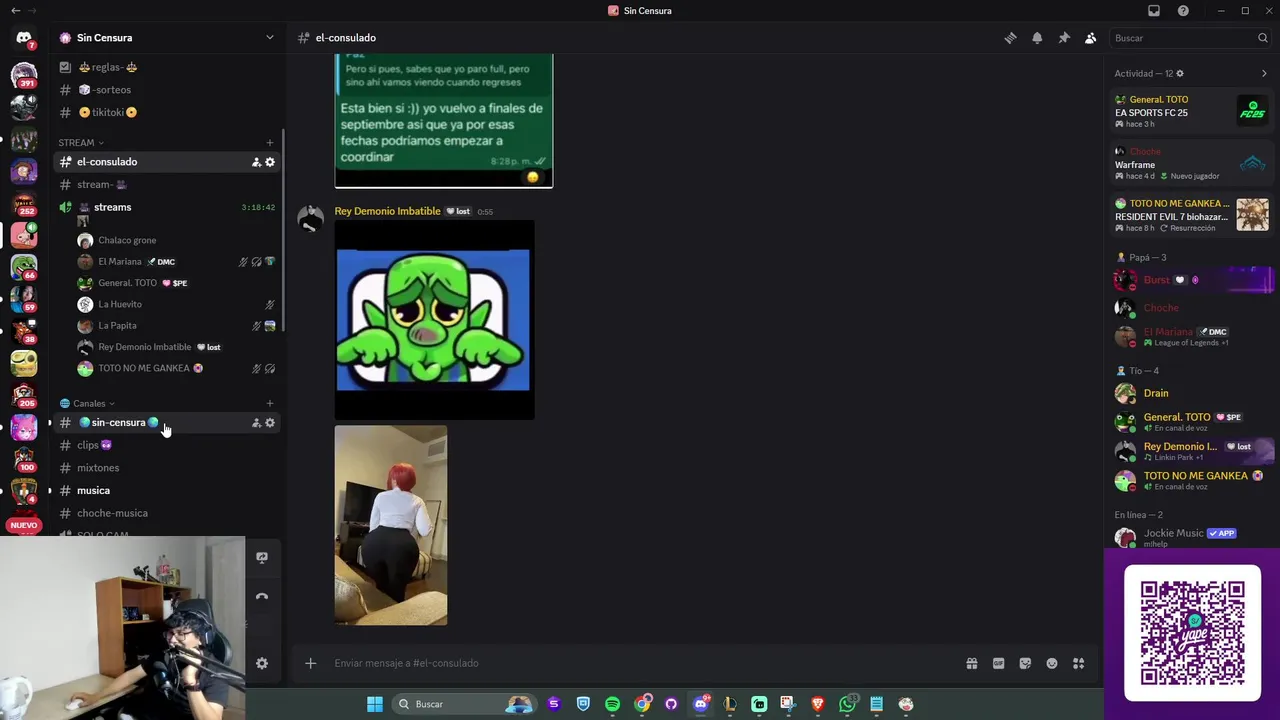Select voice user El Mariana

pos(119,262)
